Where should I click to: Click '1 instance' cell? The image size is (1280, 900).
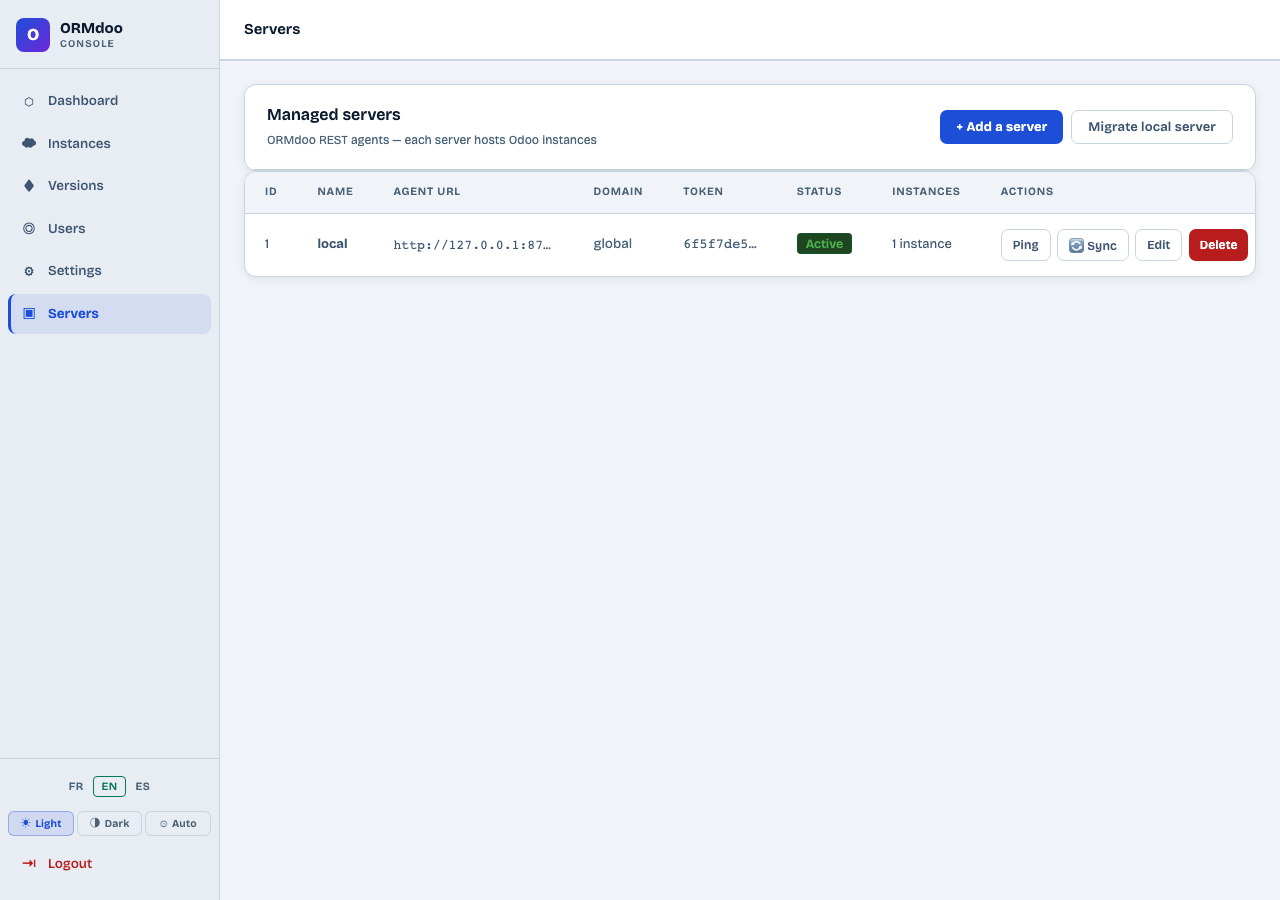[x=922, y=244]
